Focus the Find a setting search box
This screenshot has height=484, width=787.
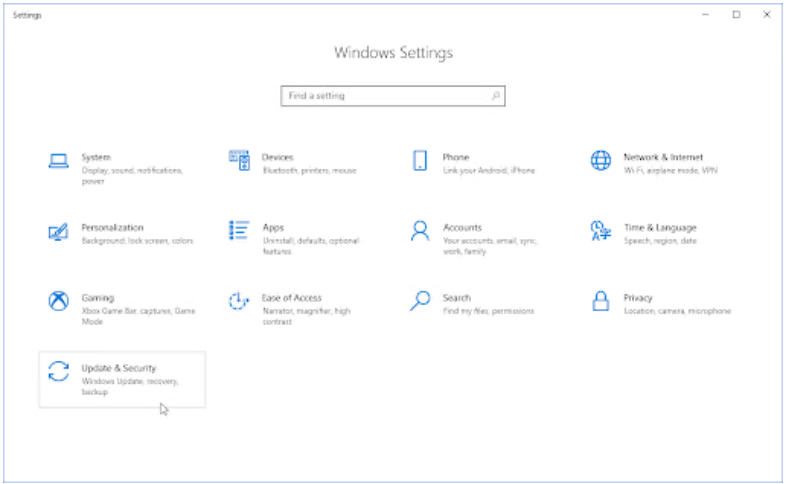click(385, 96)
